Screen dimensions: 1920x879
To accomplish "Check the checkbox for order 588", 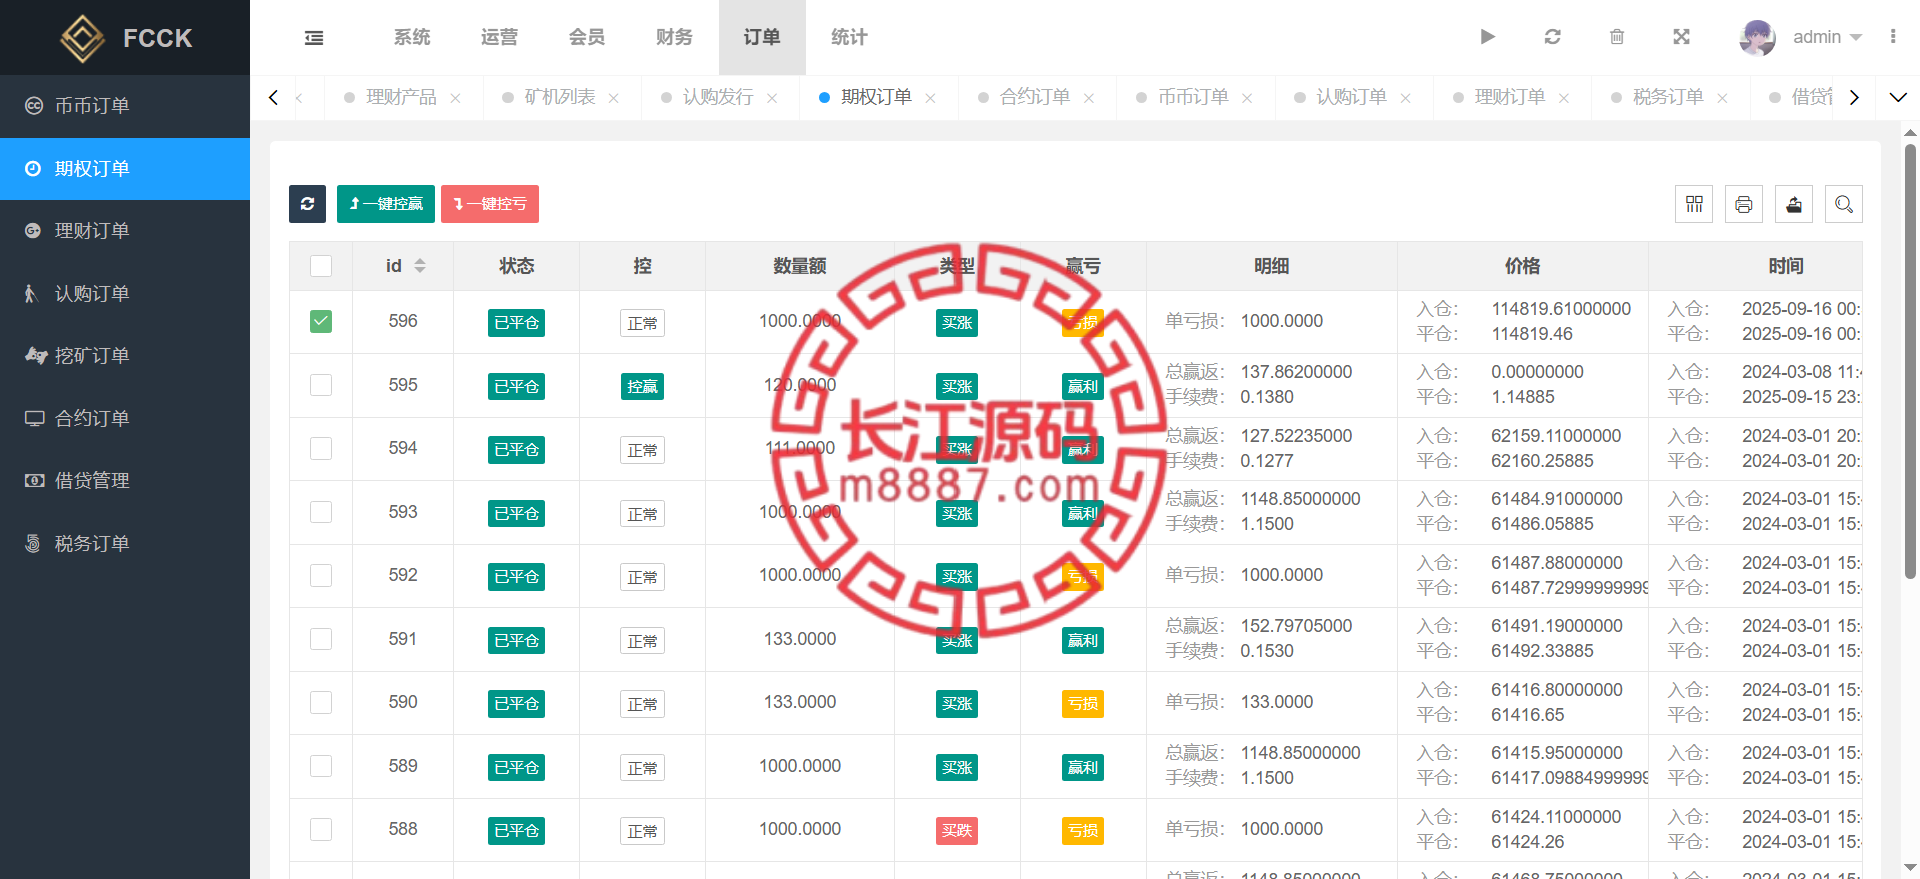I will coord(321,829).
